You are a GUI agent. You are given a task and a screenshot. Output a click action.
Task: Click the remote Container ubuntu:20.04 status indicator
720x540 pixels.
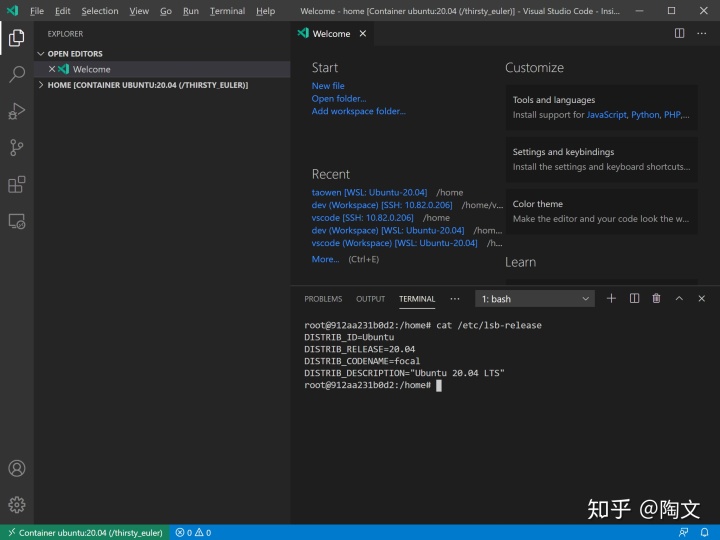85,533
